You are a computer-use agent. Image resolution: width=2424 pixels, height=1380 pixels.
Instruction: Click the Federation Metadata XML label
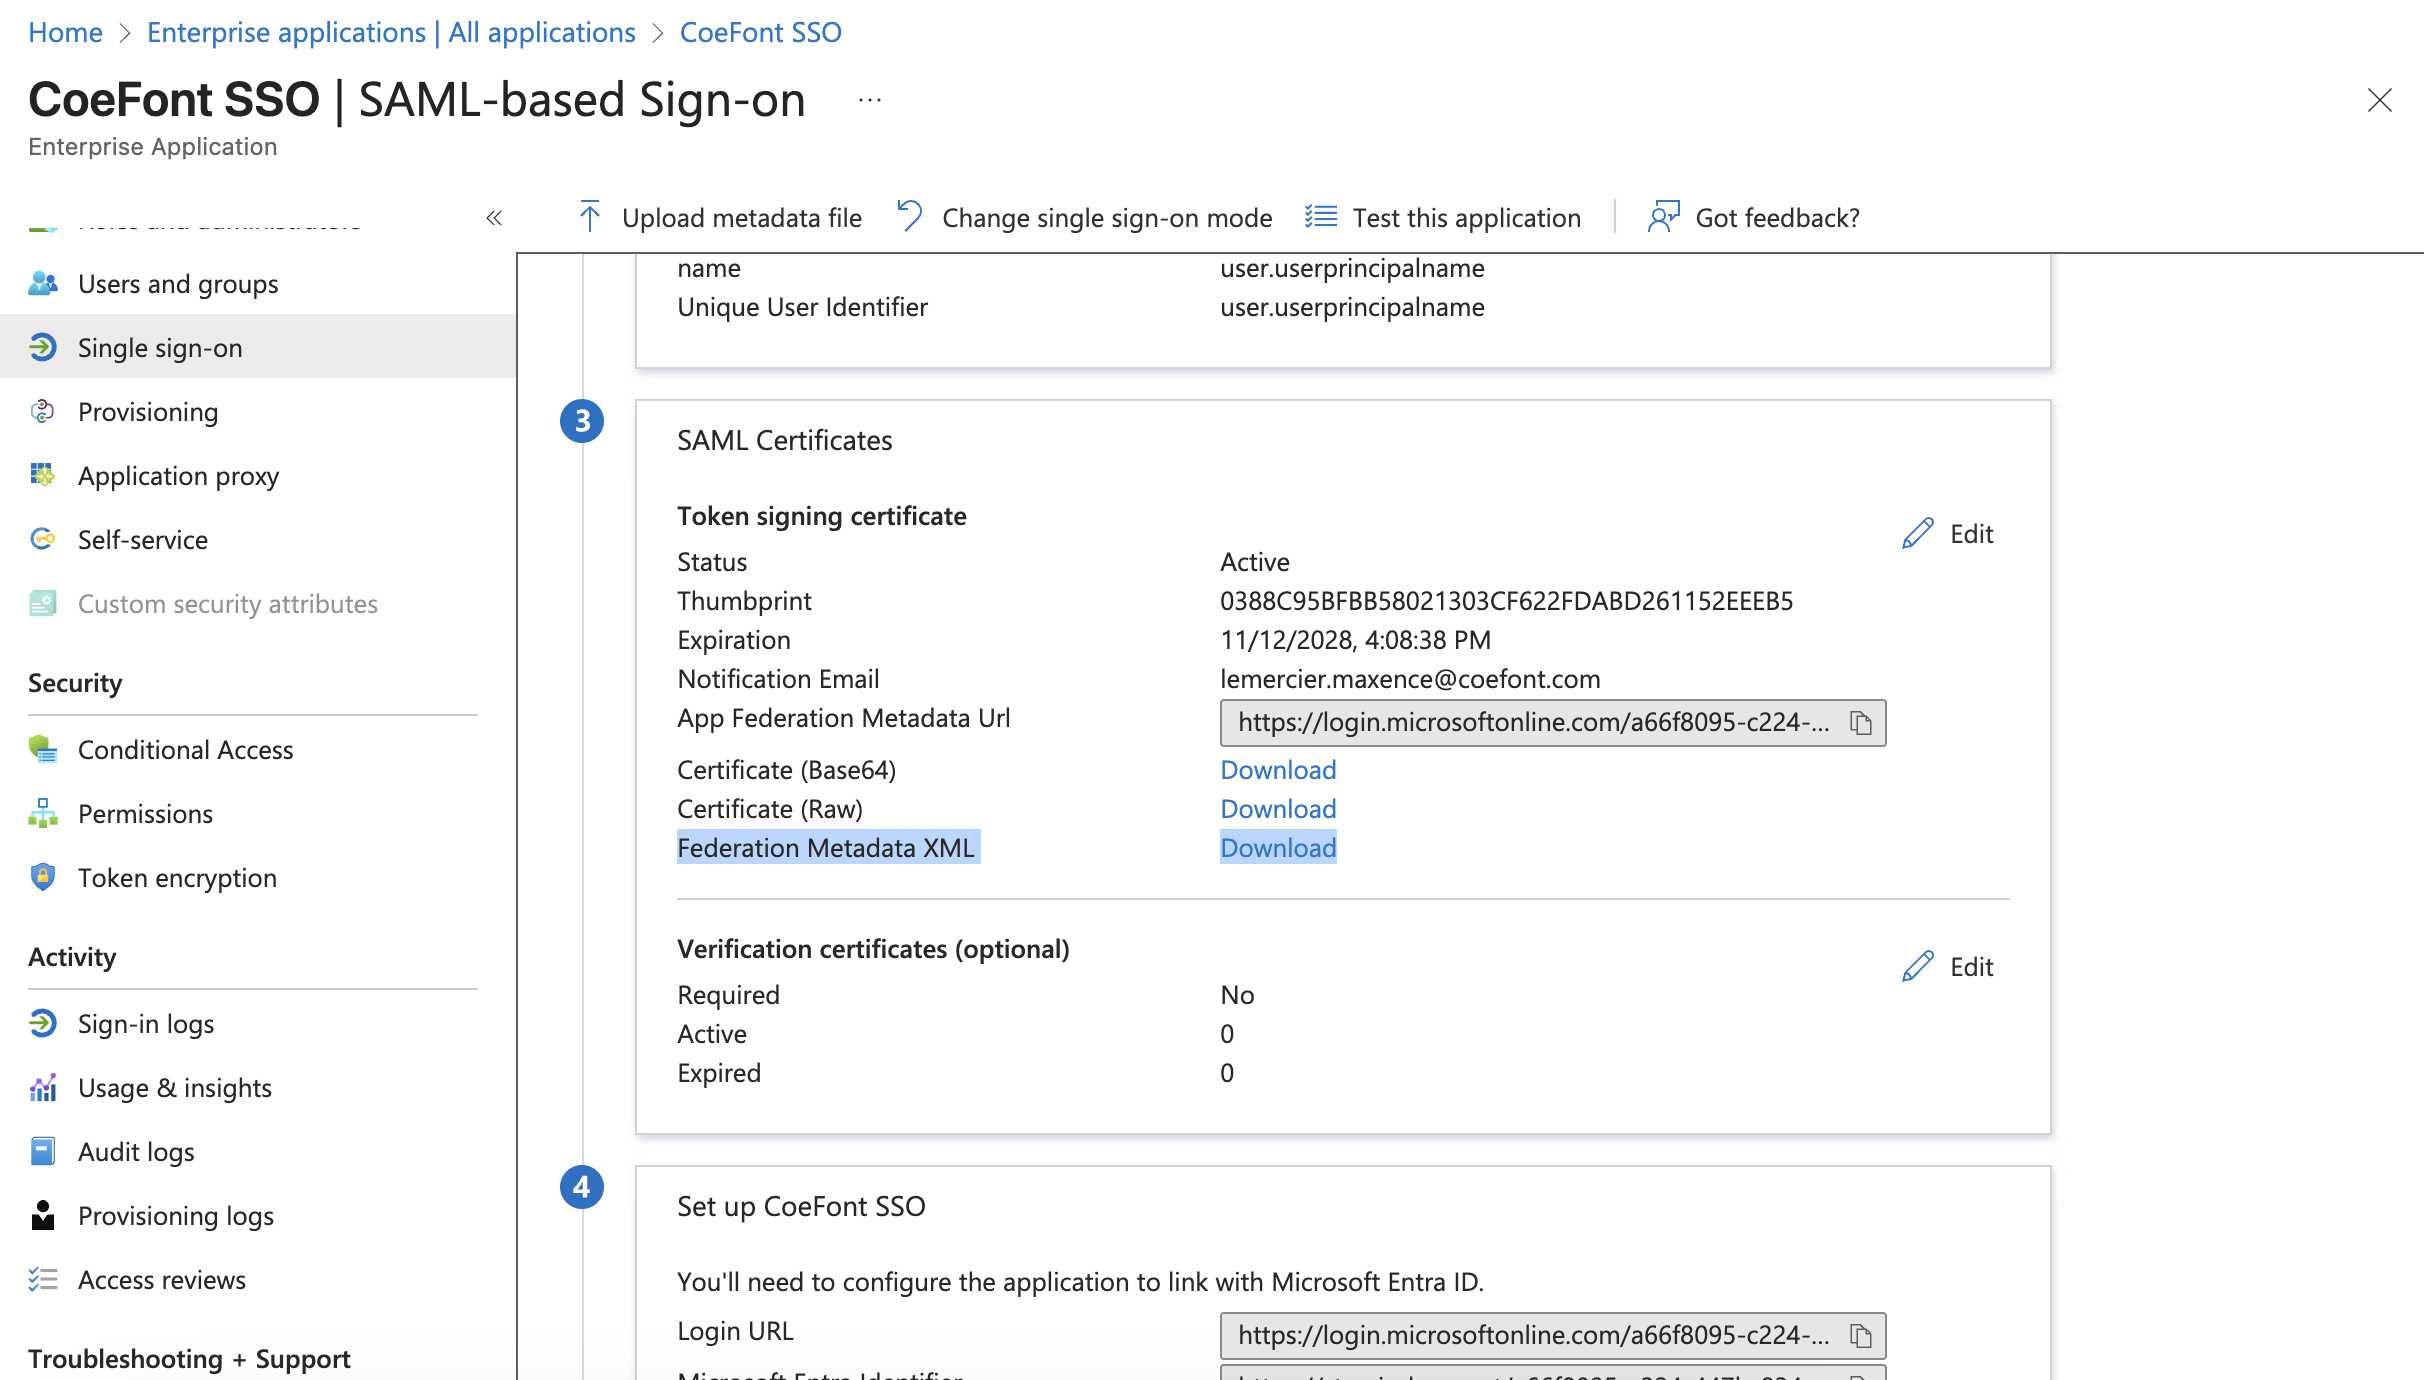826,848
